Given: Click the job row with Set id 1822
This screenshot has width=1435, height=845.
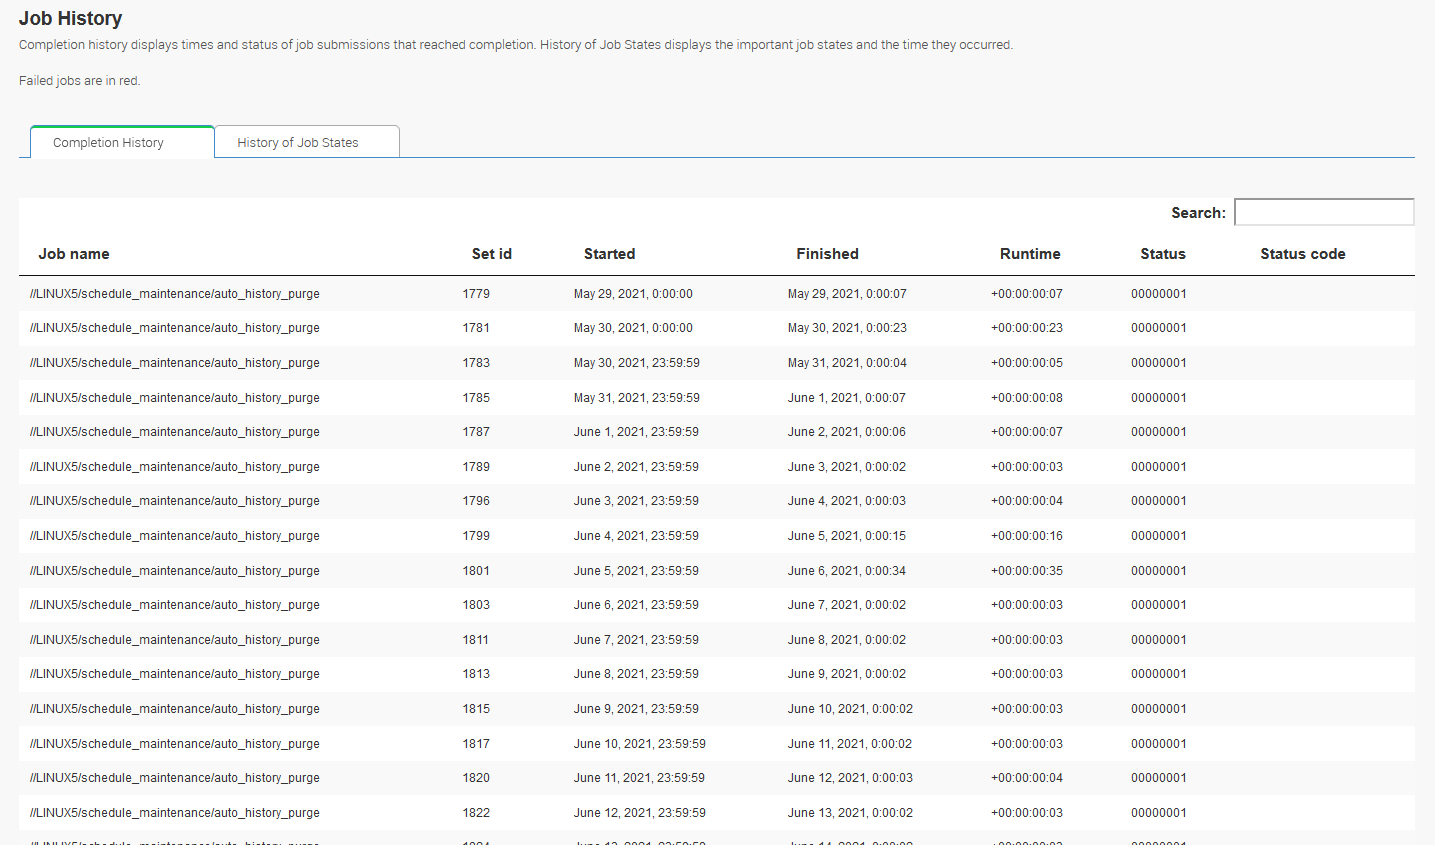Looking at the screenshot, I should (476, 813).
